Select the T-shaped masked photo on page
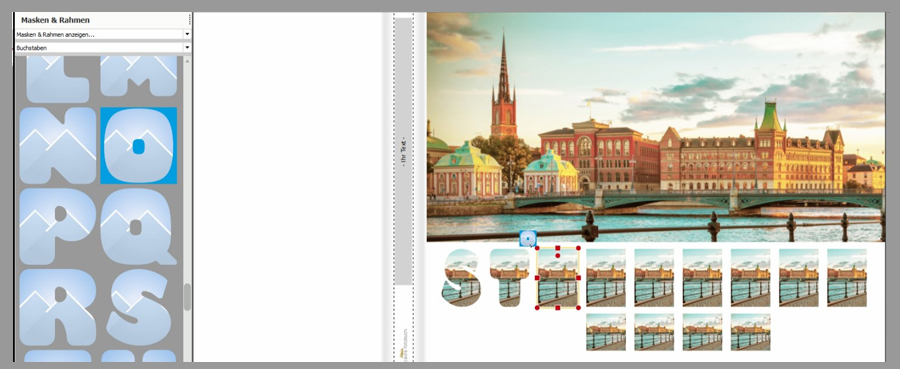 [x=509, y=278]
